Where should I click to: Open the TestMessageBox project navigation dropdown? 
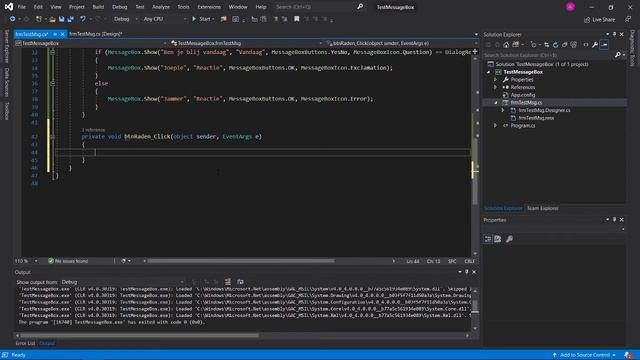91,43
